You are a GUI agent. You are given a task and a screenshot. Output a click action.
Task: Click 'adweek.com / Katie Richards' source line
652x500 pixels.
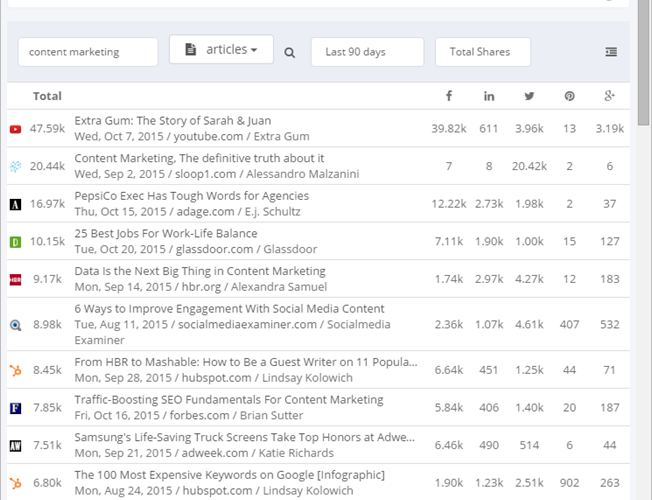[x=258, y=453]
